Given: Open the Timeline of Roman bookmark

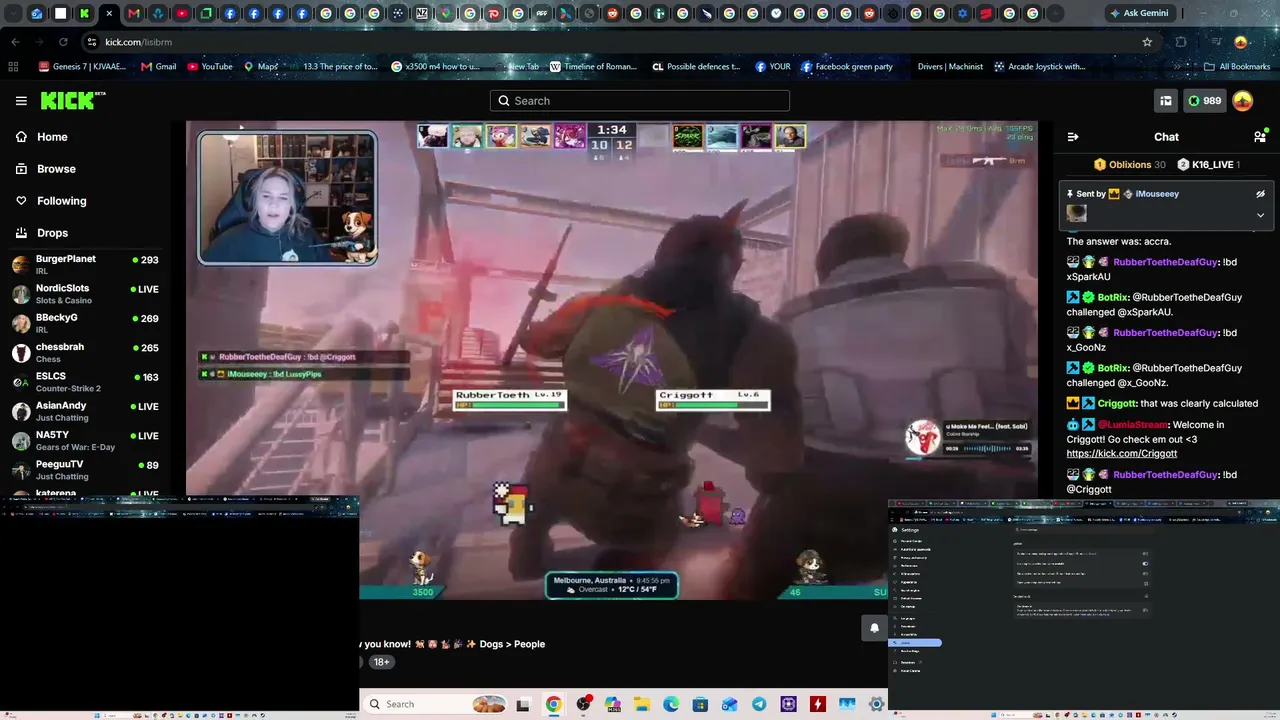Looking at the screenshot, I should (x=593, y=67).
